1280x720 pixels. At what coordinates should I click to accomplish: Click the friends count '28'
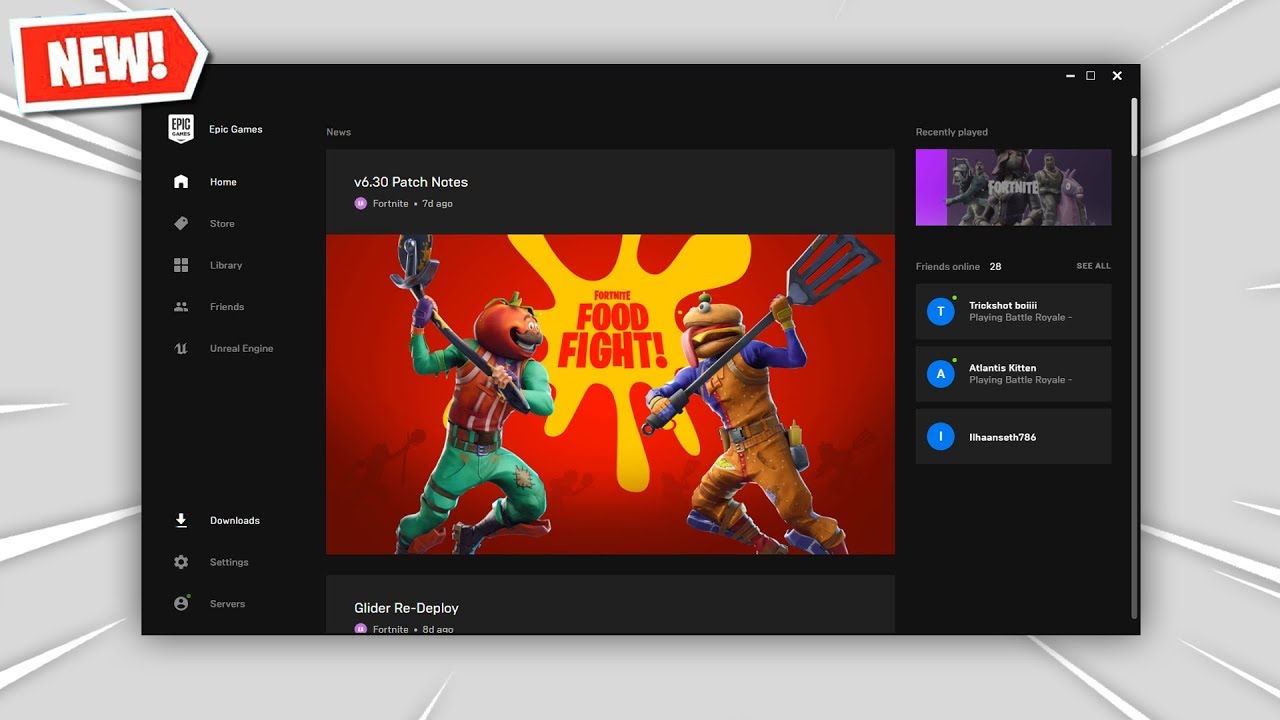pos(995,267)
